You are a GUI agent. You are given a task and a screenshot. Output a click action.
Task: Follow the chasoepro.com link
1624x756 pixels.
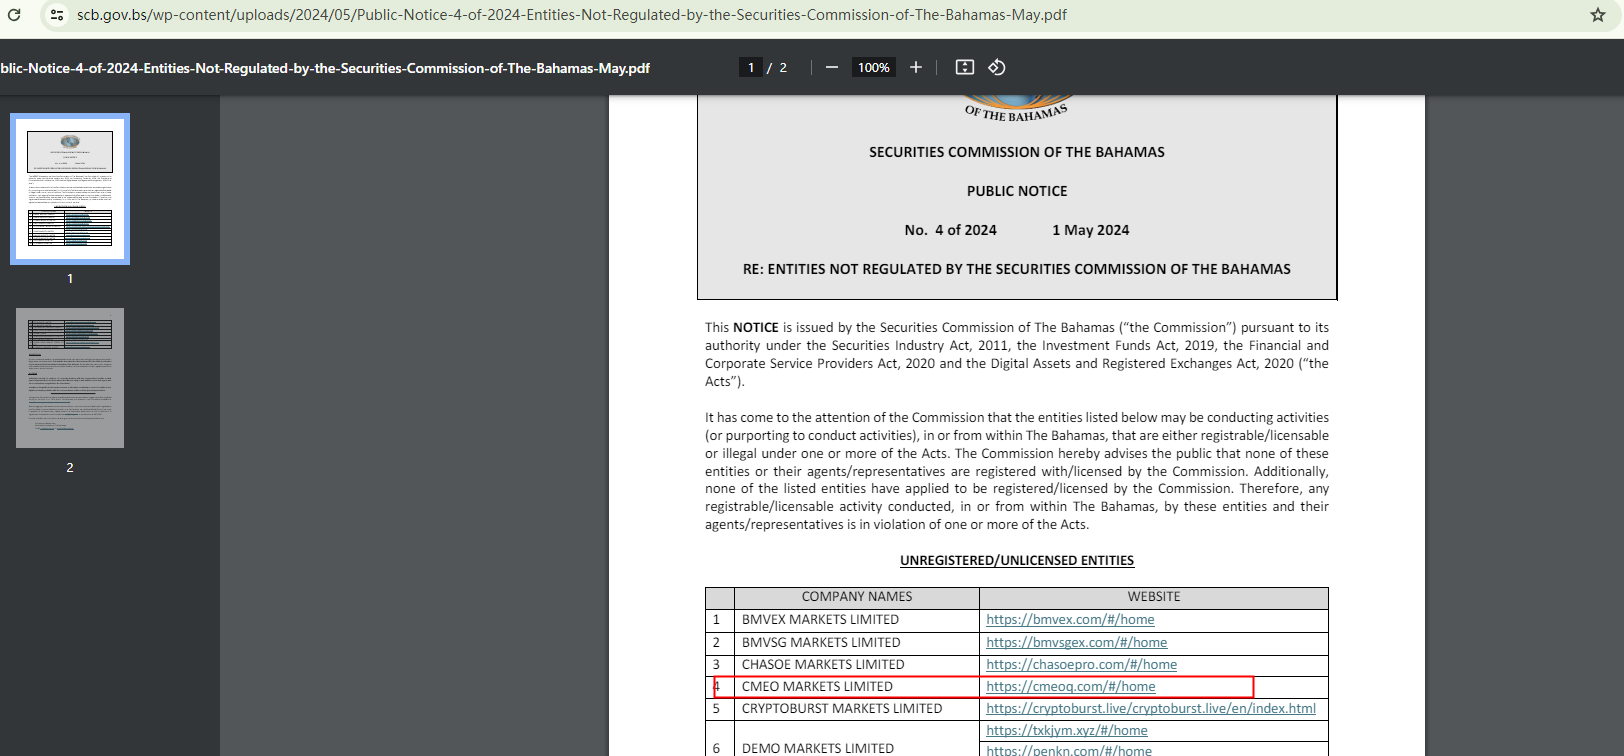[1081, 665]
